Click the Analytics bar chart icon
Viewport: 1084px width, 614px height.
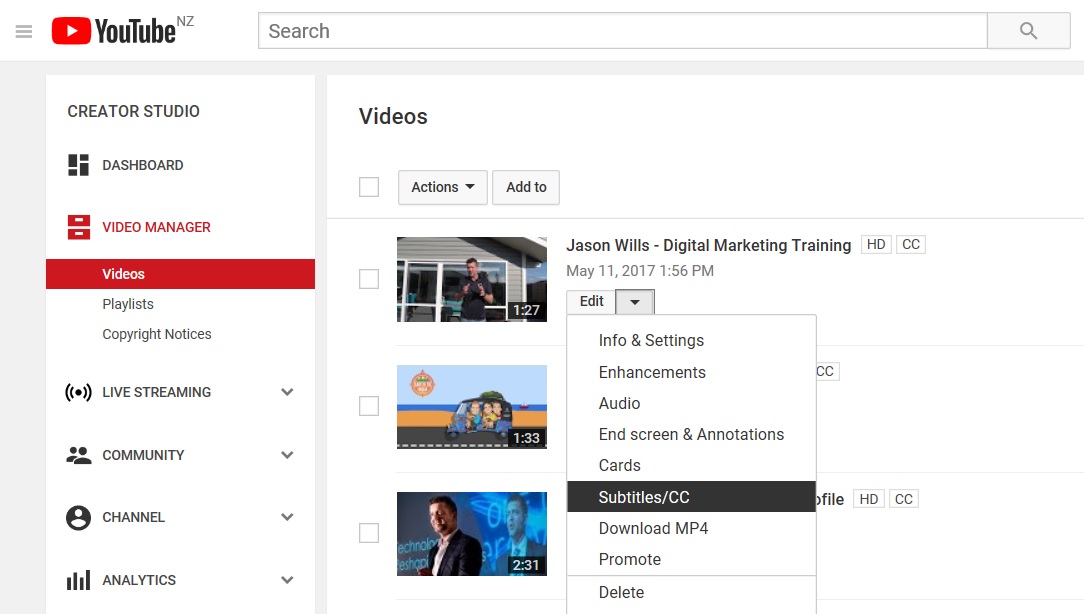coord(78,580)
